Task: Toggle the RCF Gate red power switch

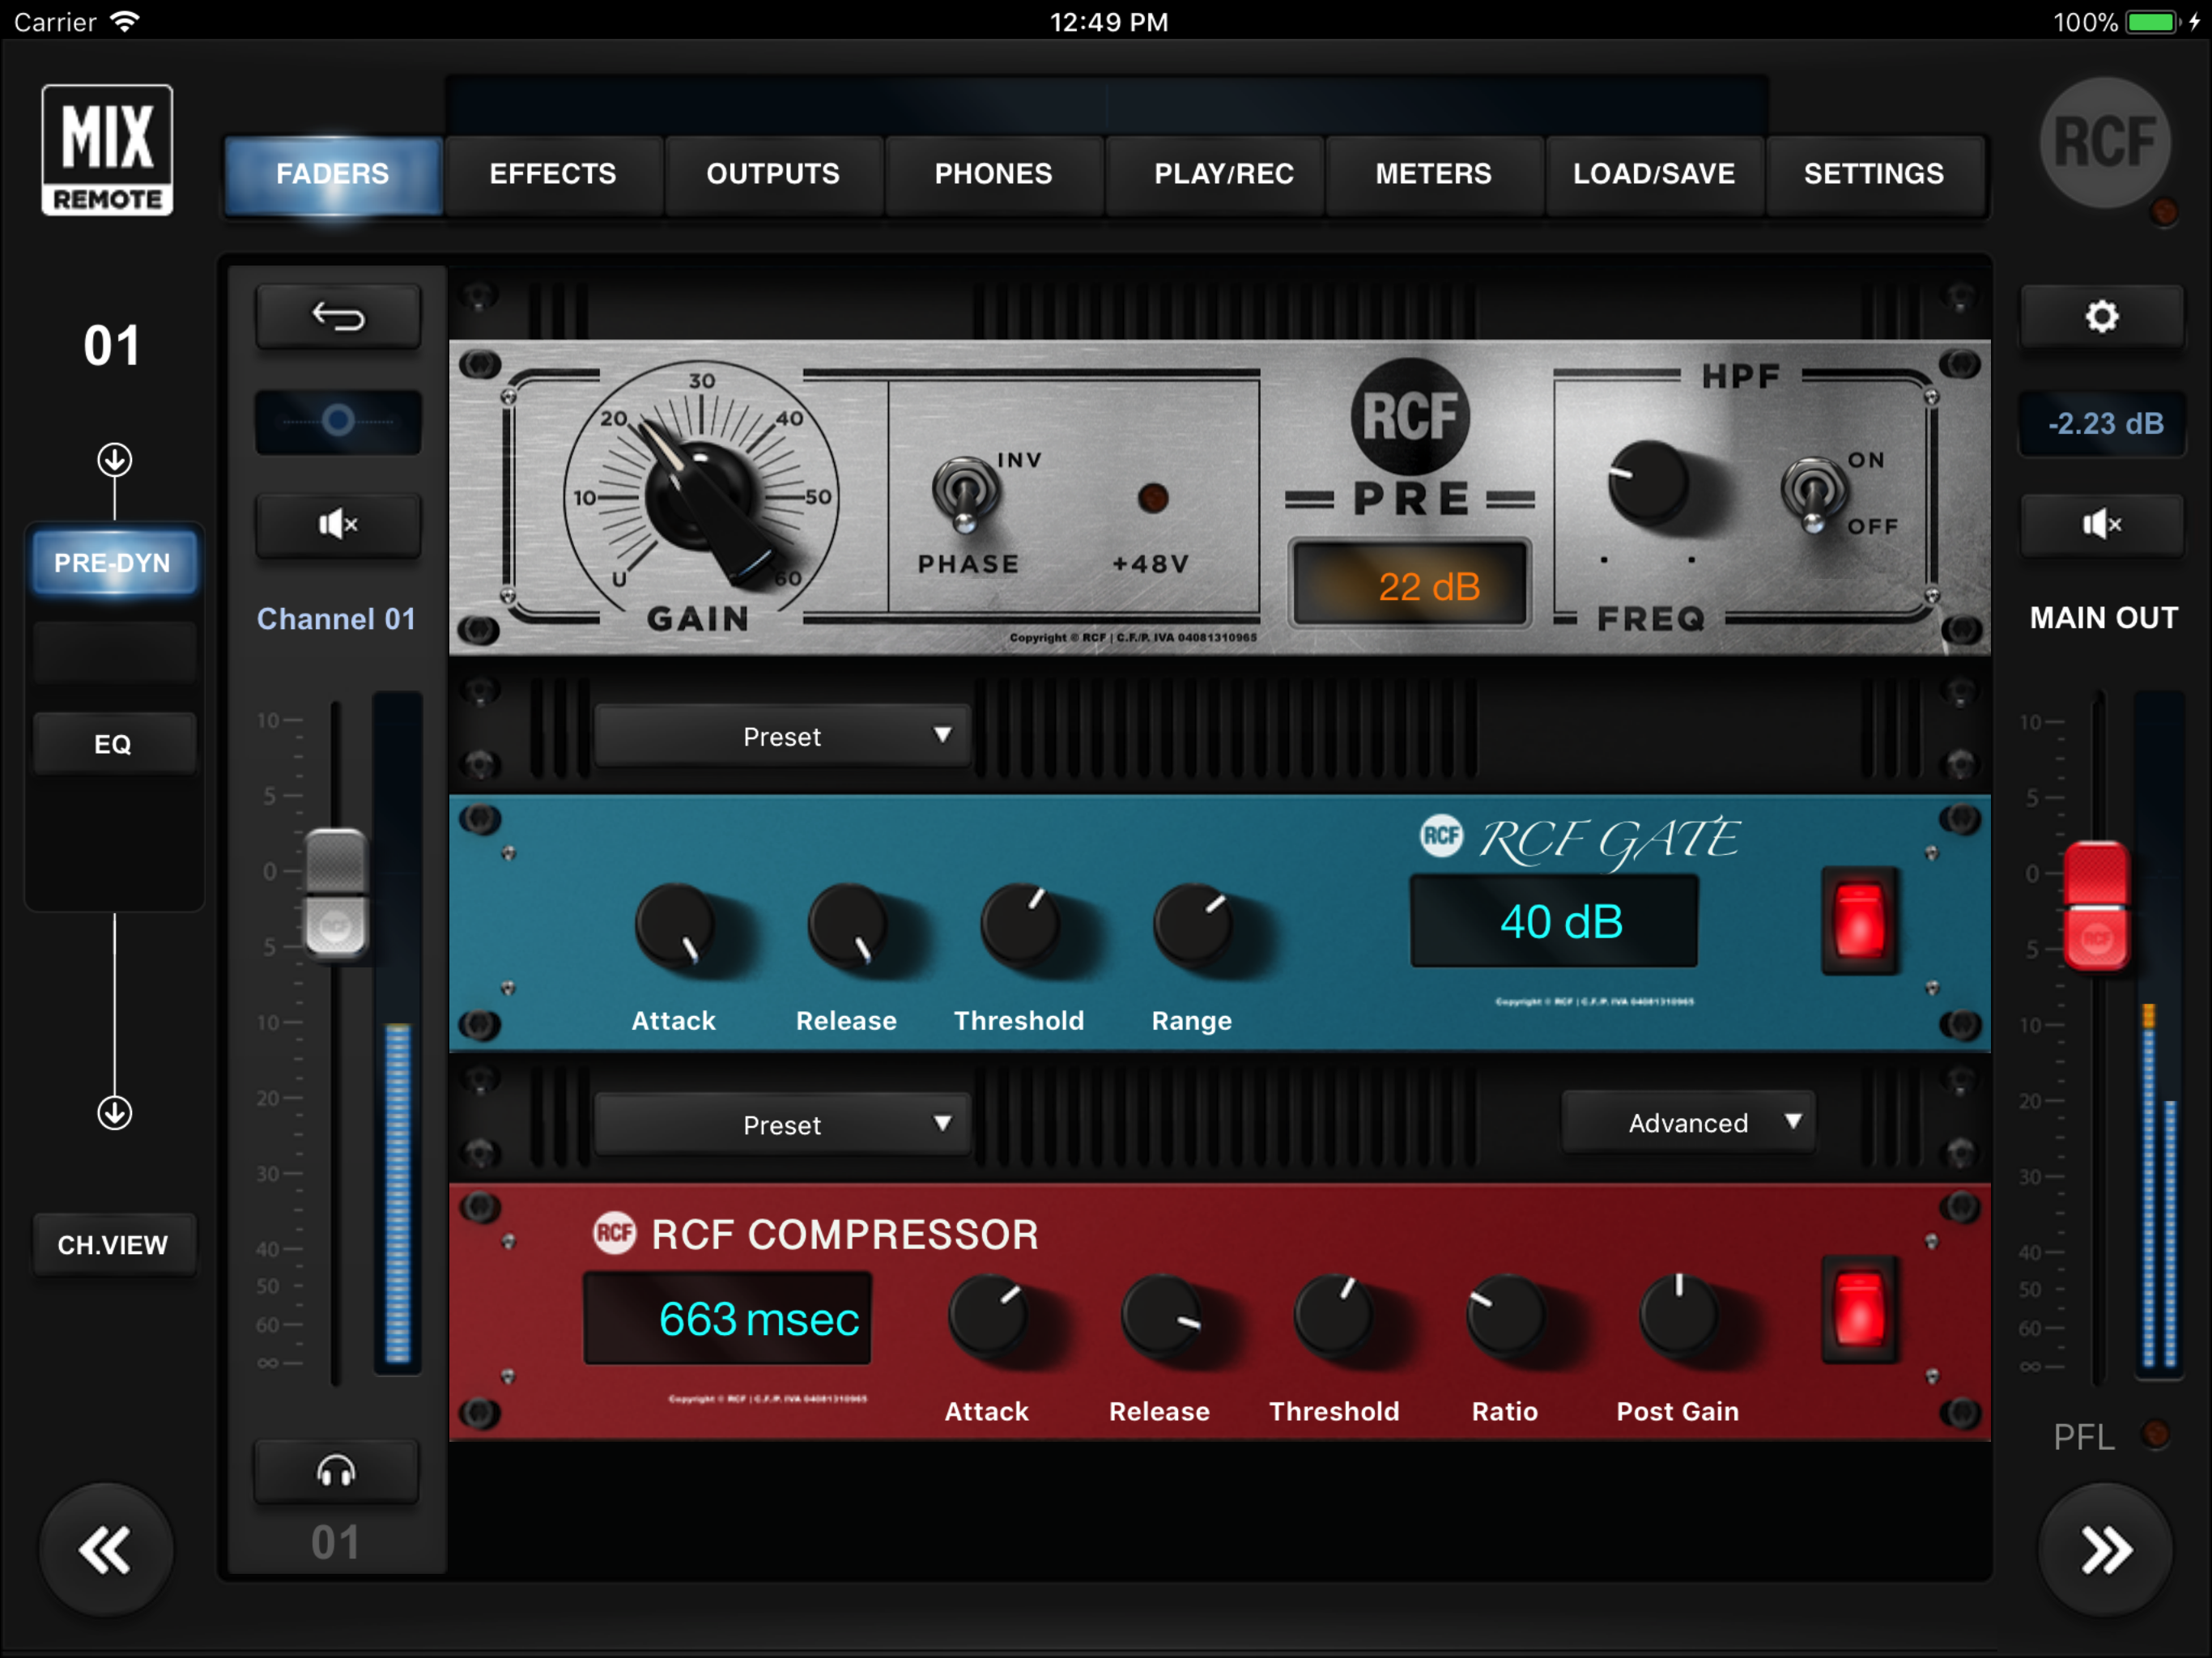Action: pyautogui.click(x=1859, y=920)
